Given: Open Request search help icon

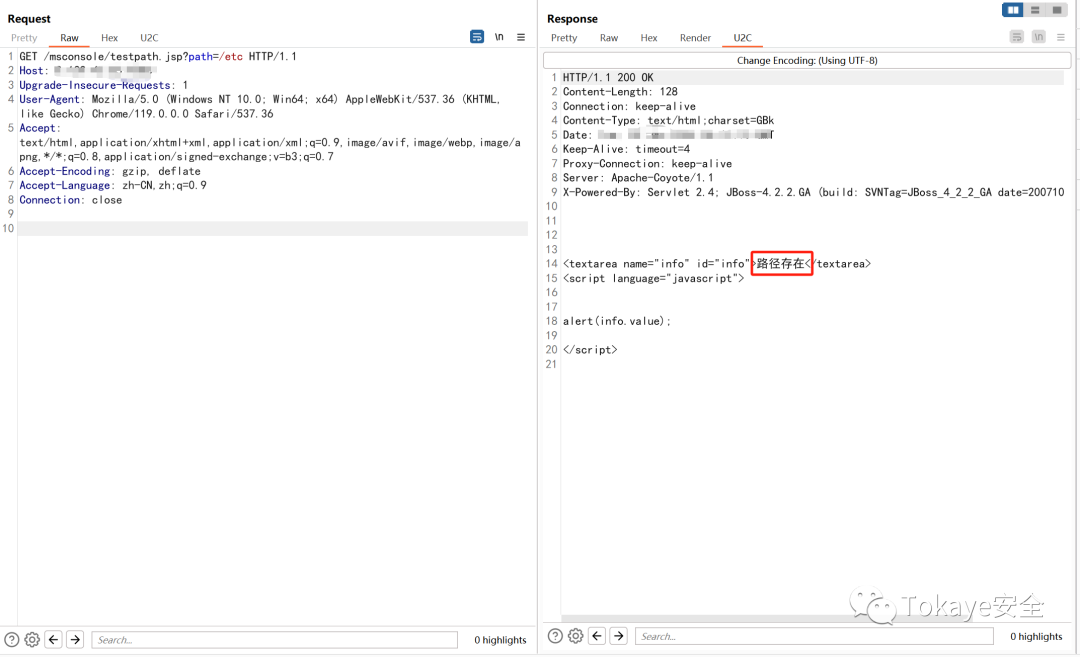Looking at the screenshot, I should pos(12,640).
